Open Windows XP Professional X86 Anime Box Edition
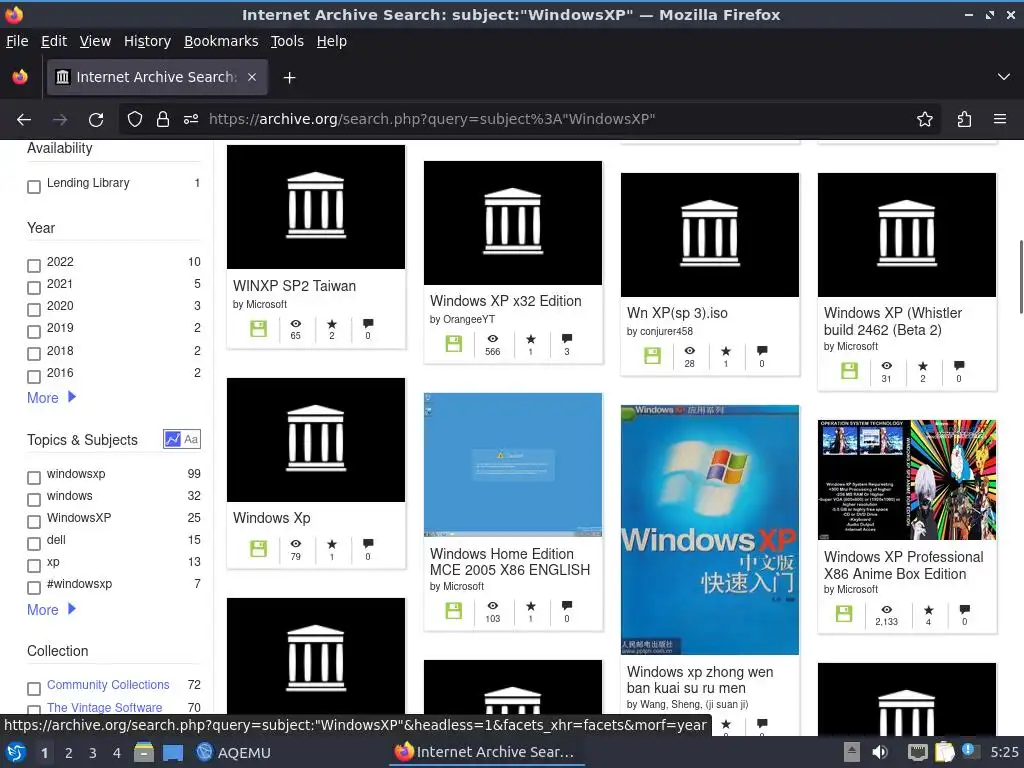The height and width of the screenshot is (768, 1024). 903,566
